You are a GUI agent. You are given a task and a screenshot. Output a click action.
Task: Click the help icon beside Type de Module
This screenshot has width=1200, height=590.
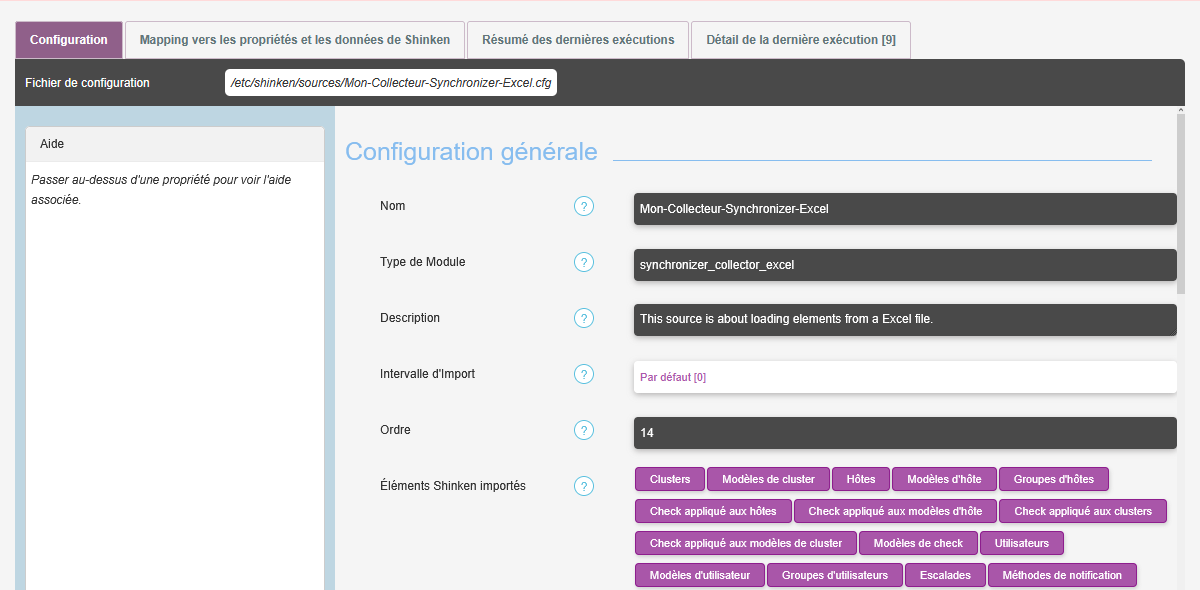coord(584,262)
